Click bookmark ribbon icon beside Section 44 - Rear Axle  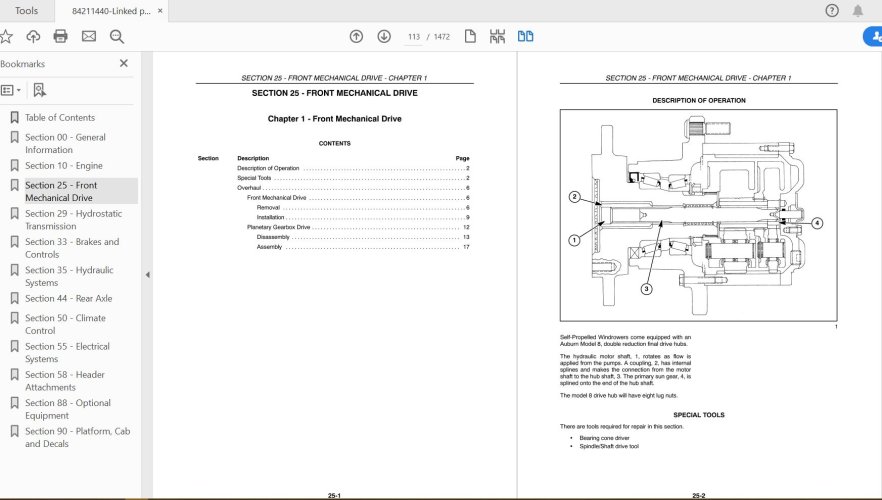[x=15, y=299]
